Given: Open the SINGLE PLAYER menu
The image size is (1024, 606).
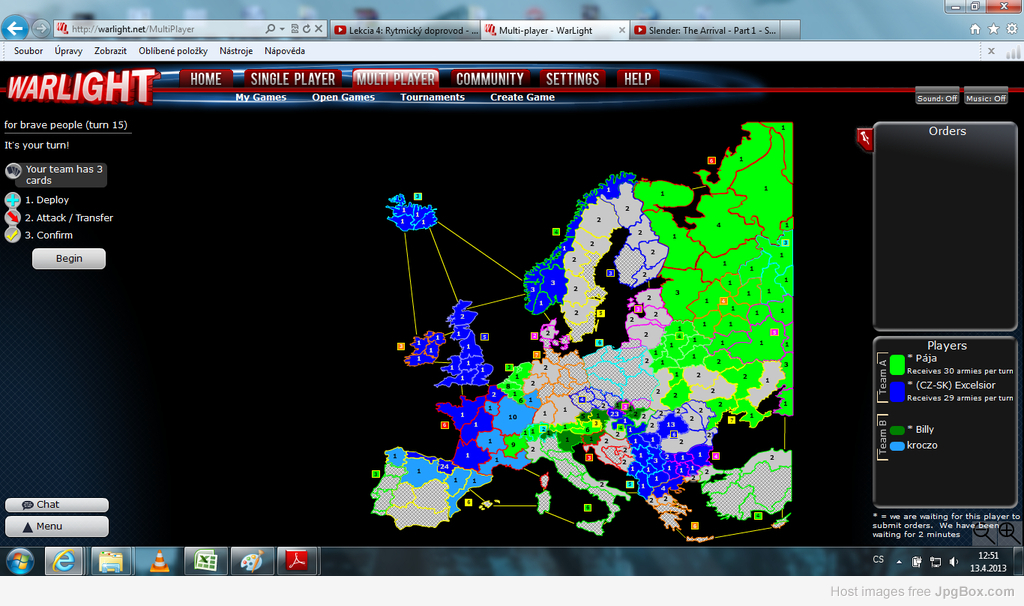Looking at the screenshot, I should coord(291,79).
